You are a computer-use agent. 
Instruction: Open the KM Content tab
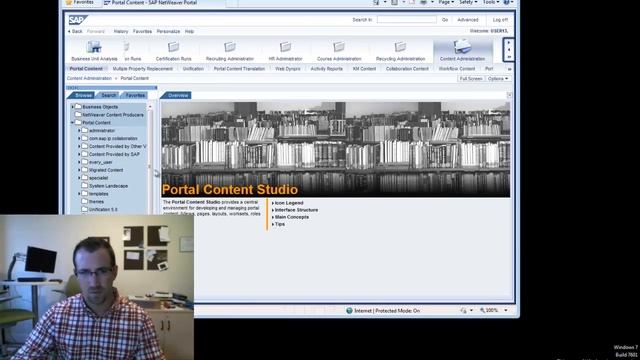click(x=364, y=69)
